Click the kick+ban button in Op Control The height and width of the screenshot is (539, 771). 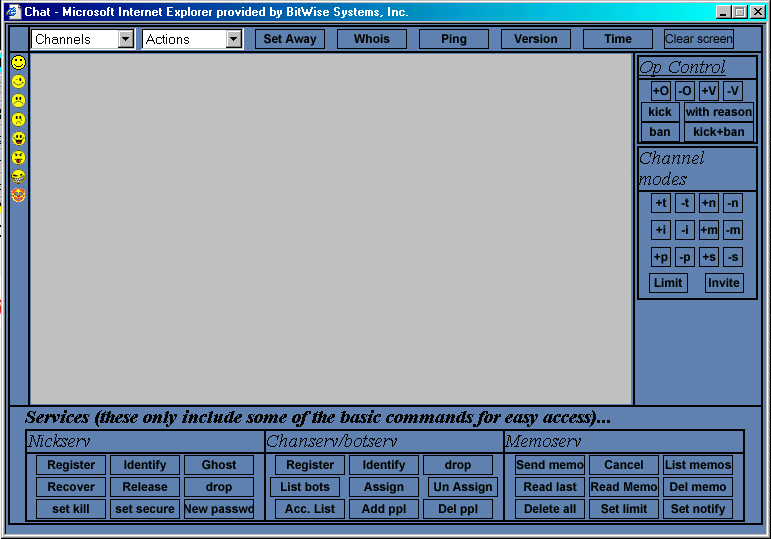718,132
